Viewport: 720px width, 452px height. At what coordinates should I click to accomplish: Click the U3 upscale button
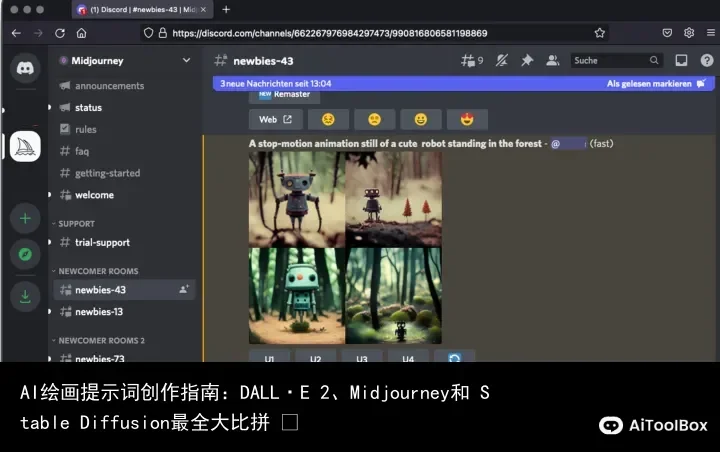[362, 357]
